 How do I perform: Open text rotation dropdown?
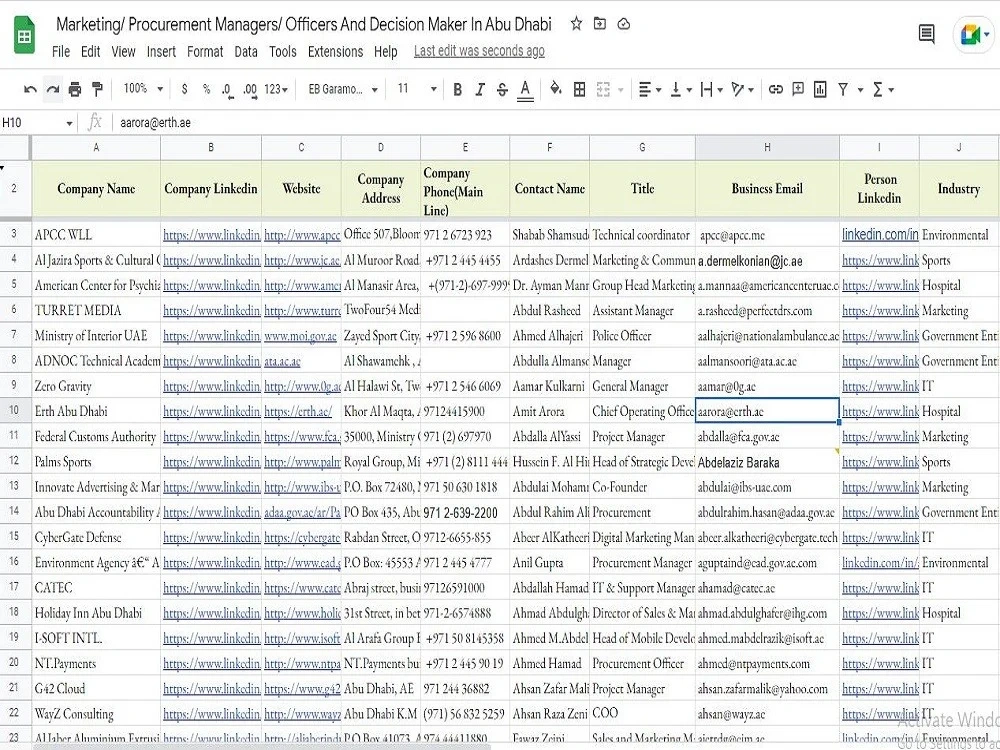tap(743, 89)
